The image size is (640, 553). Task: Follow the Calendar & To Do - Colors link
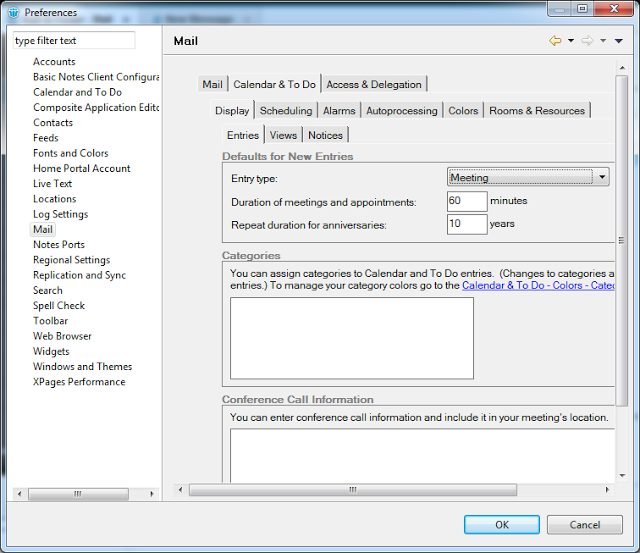pos(538,286)
